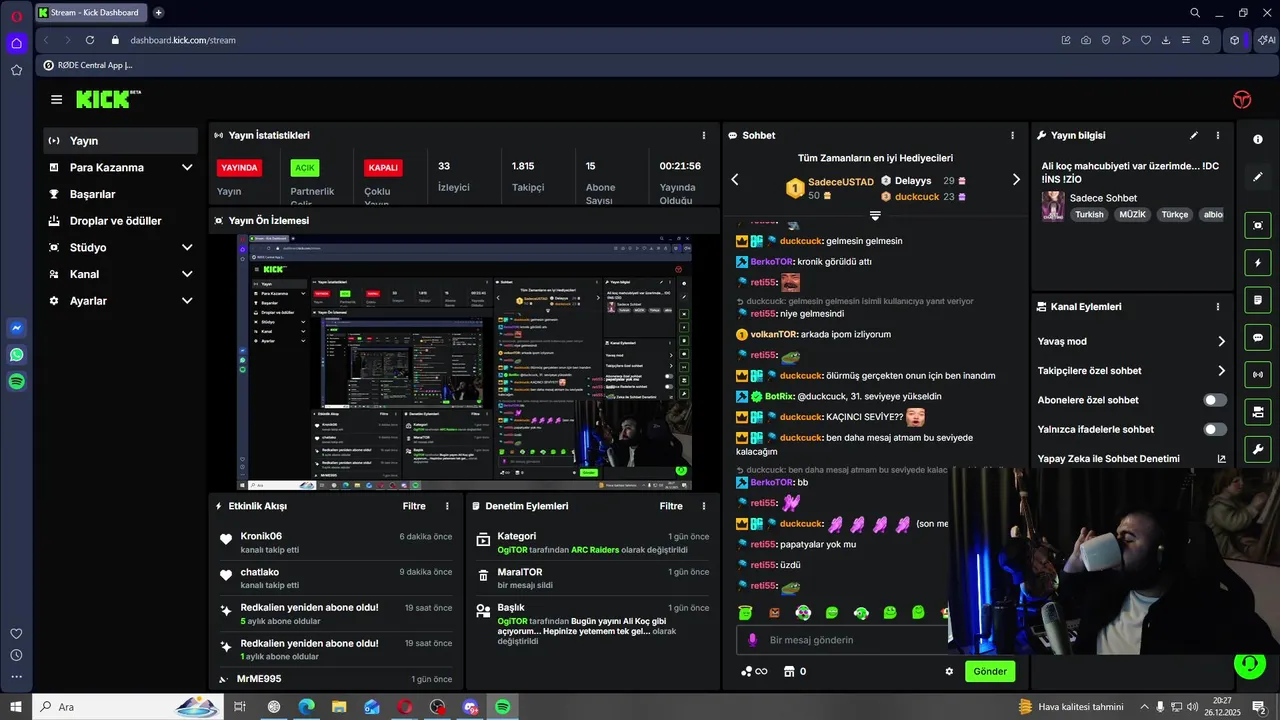This screenshot has width=1280, height=720.
Task: Click the chat shop icon showing 0
Action: coord(795,671)
